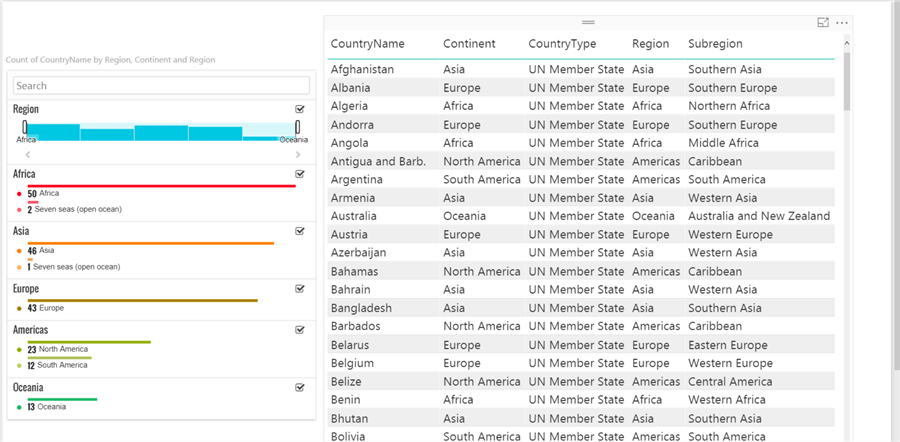Click the Americas section heading
This screenshot has width=900, height=442.
tap(30, 330)
